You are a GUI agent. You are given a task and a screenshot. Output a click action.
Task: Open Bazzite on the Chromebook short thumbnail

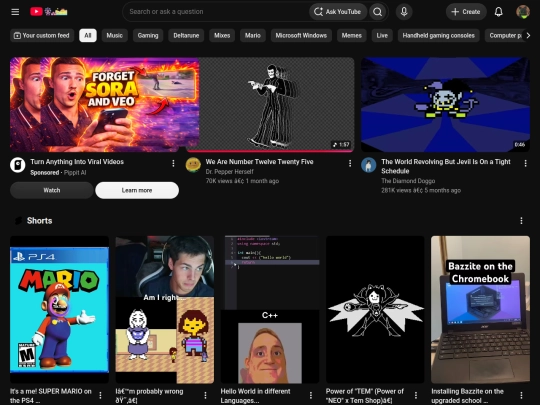[480, 310]
